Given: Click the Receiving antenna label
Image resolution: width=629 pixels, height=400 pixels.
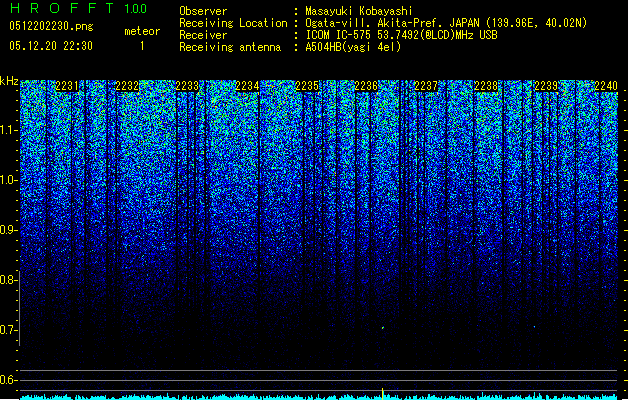Looking at the screenshot, I should tap(230, 47).
